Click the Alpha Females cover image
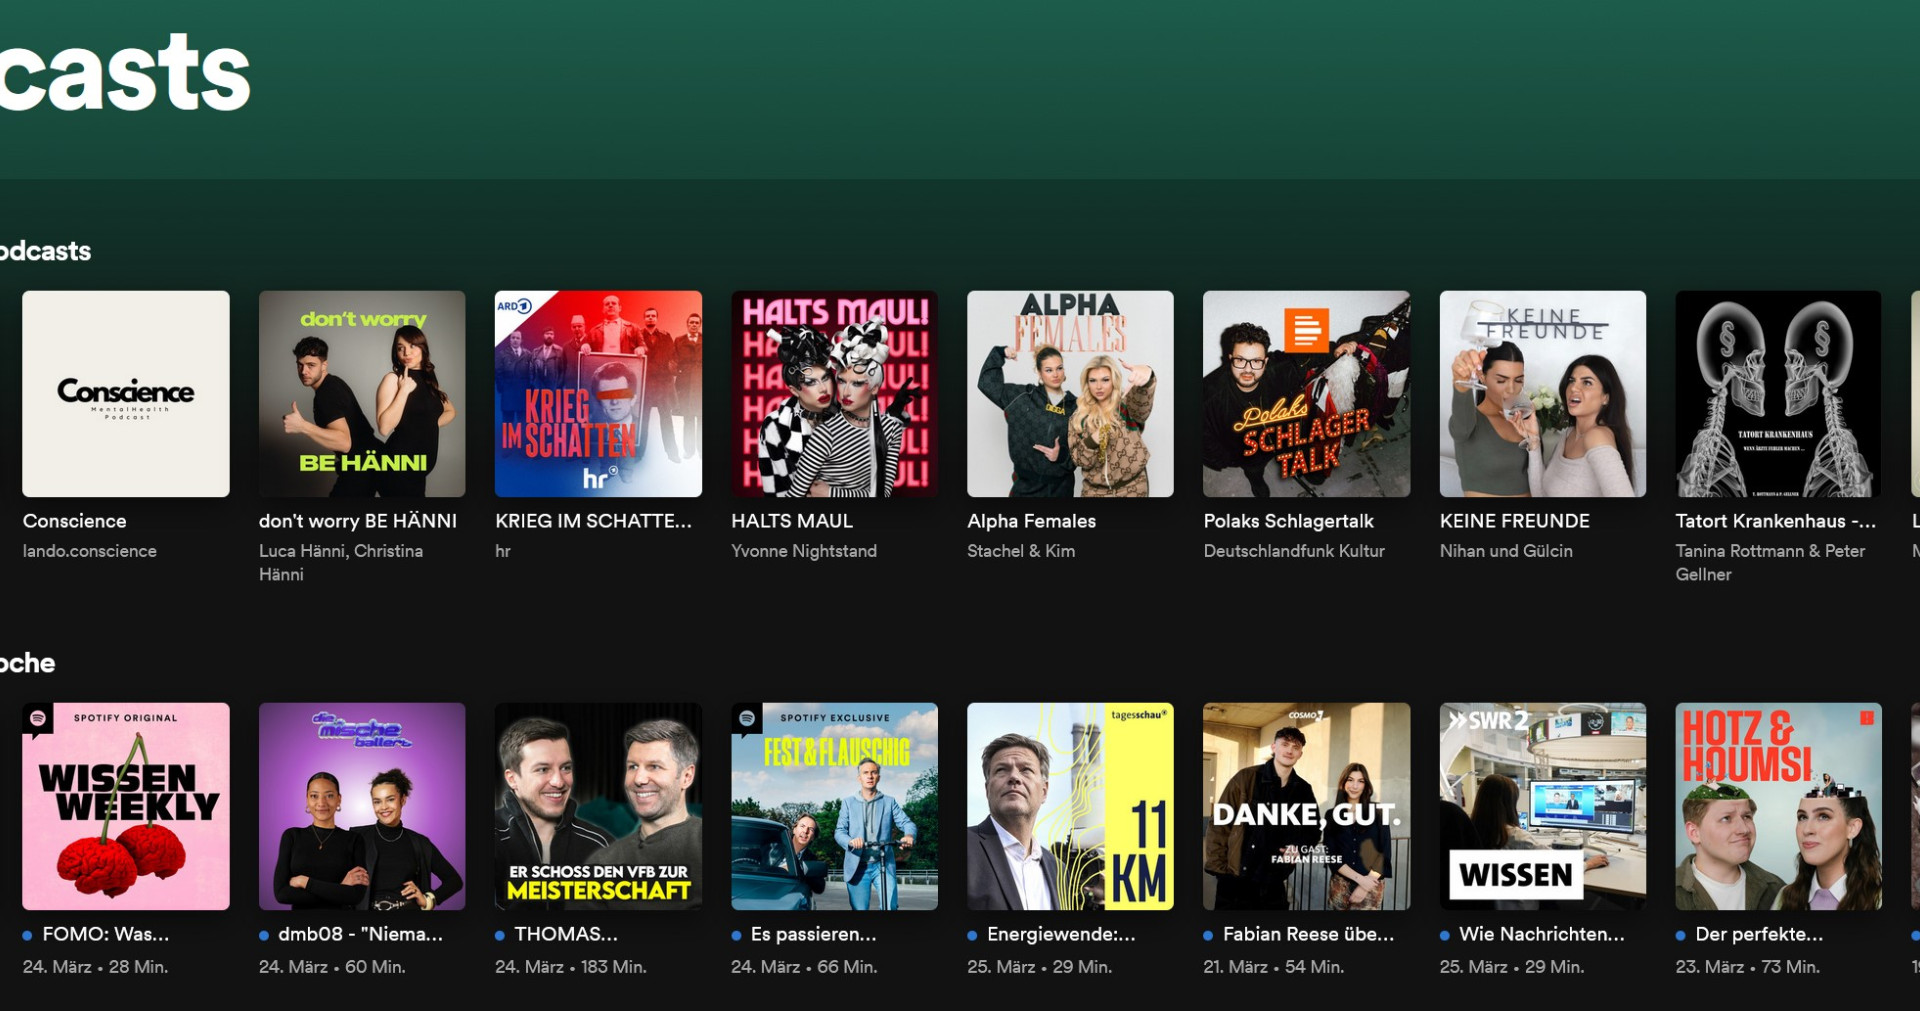1920x1011 pixels. coord(1070,394)
